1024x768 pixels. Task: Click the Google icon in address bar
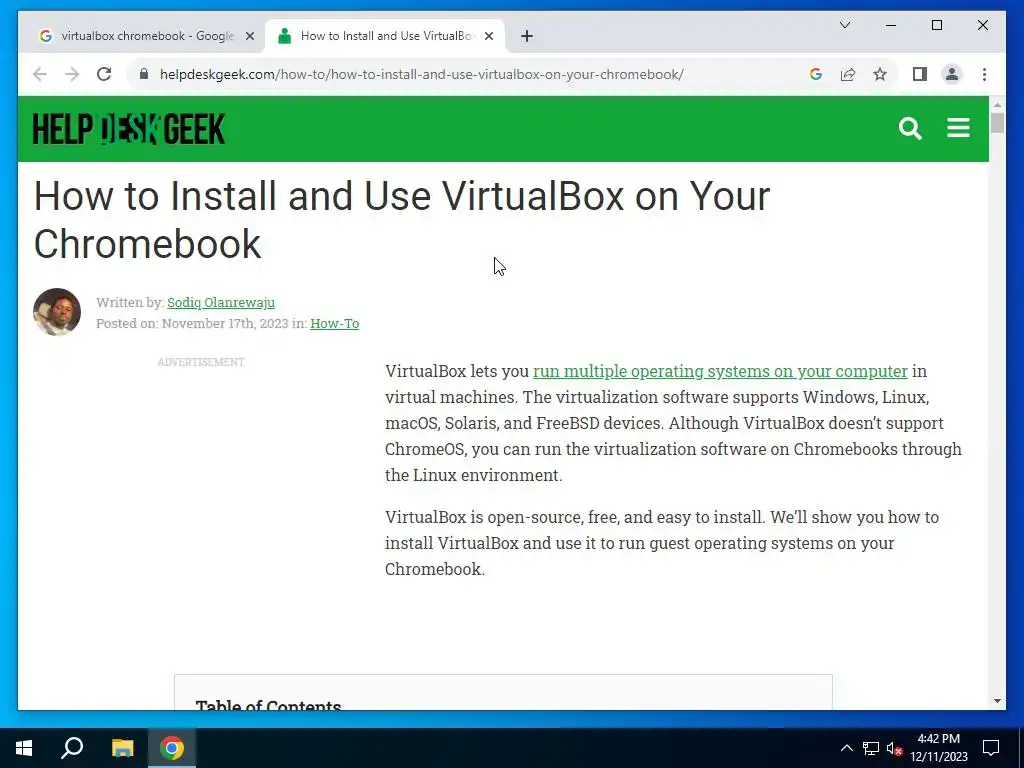816,74
